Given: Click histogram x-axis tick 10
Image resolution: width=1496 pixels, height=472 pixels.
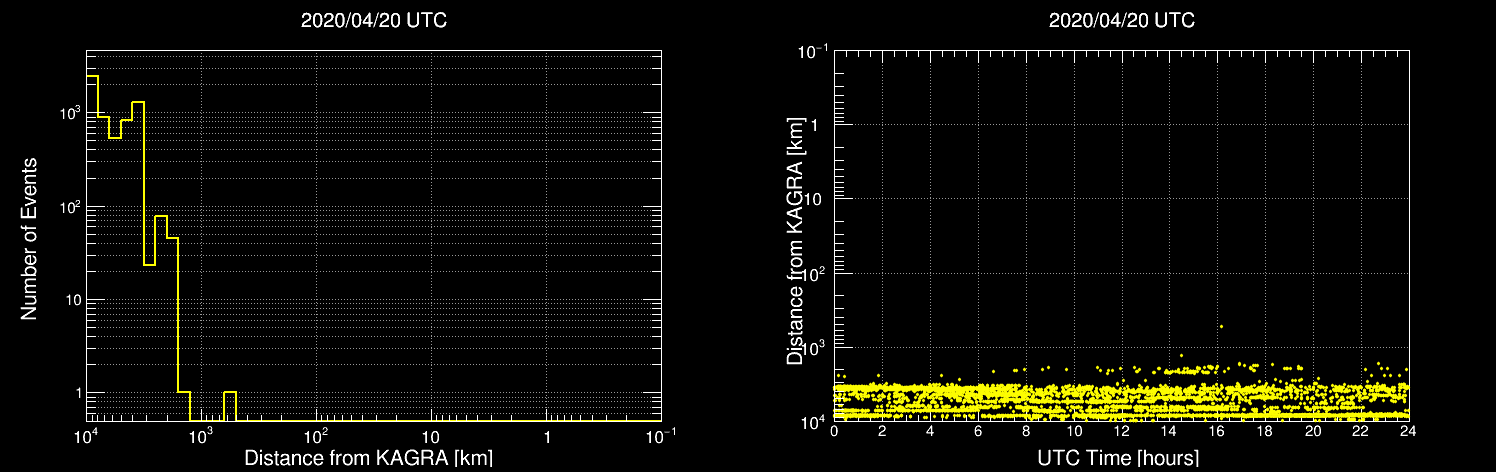Looking at the screenshot, I should 430,438.
